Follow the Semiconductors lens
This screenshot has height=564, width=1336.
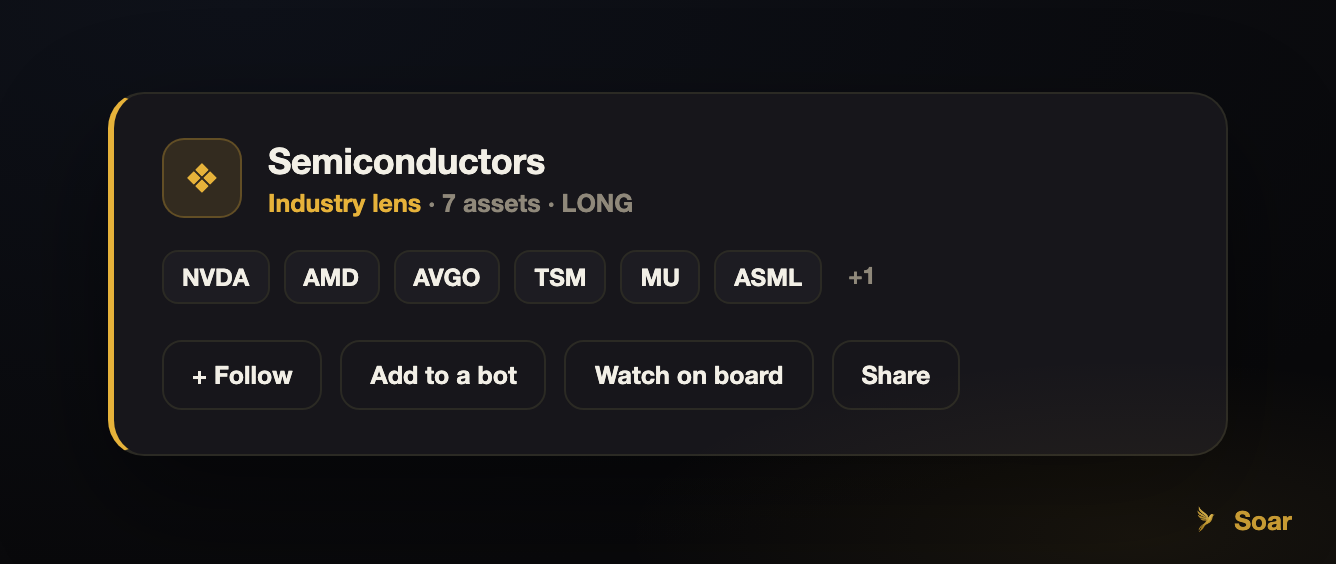click(242, 375)
